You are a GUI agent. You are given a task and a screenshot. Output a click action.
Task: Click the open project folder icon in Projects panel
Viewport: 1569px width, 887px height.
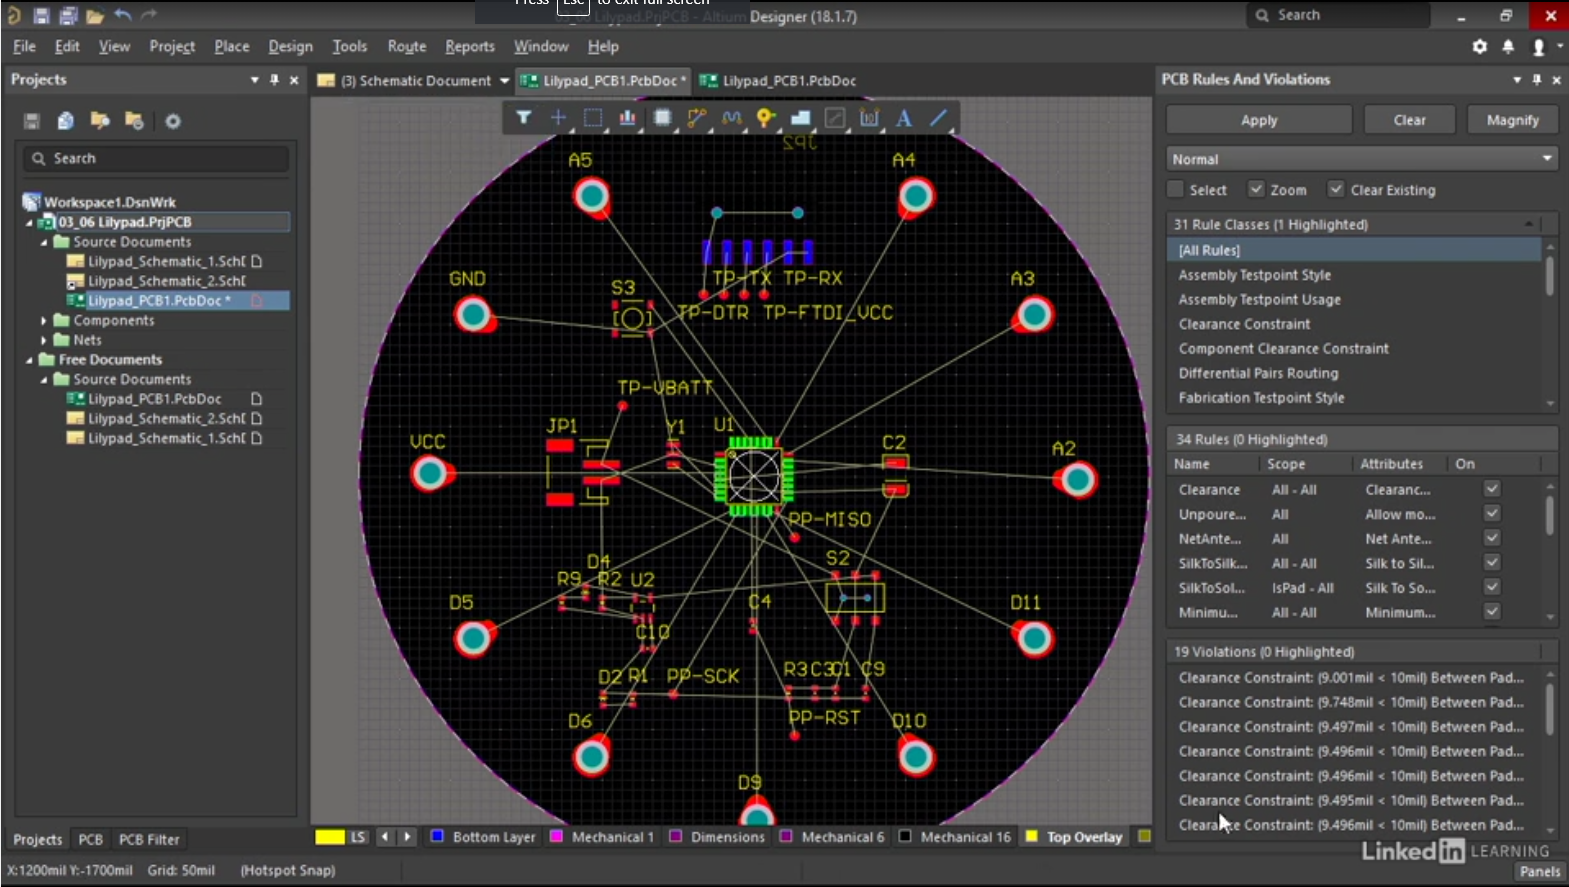100,121
